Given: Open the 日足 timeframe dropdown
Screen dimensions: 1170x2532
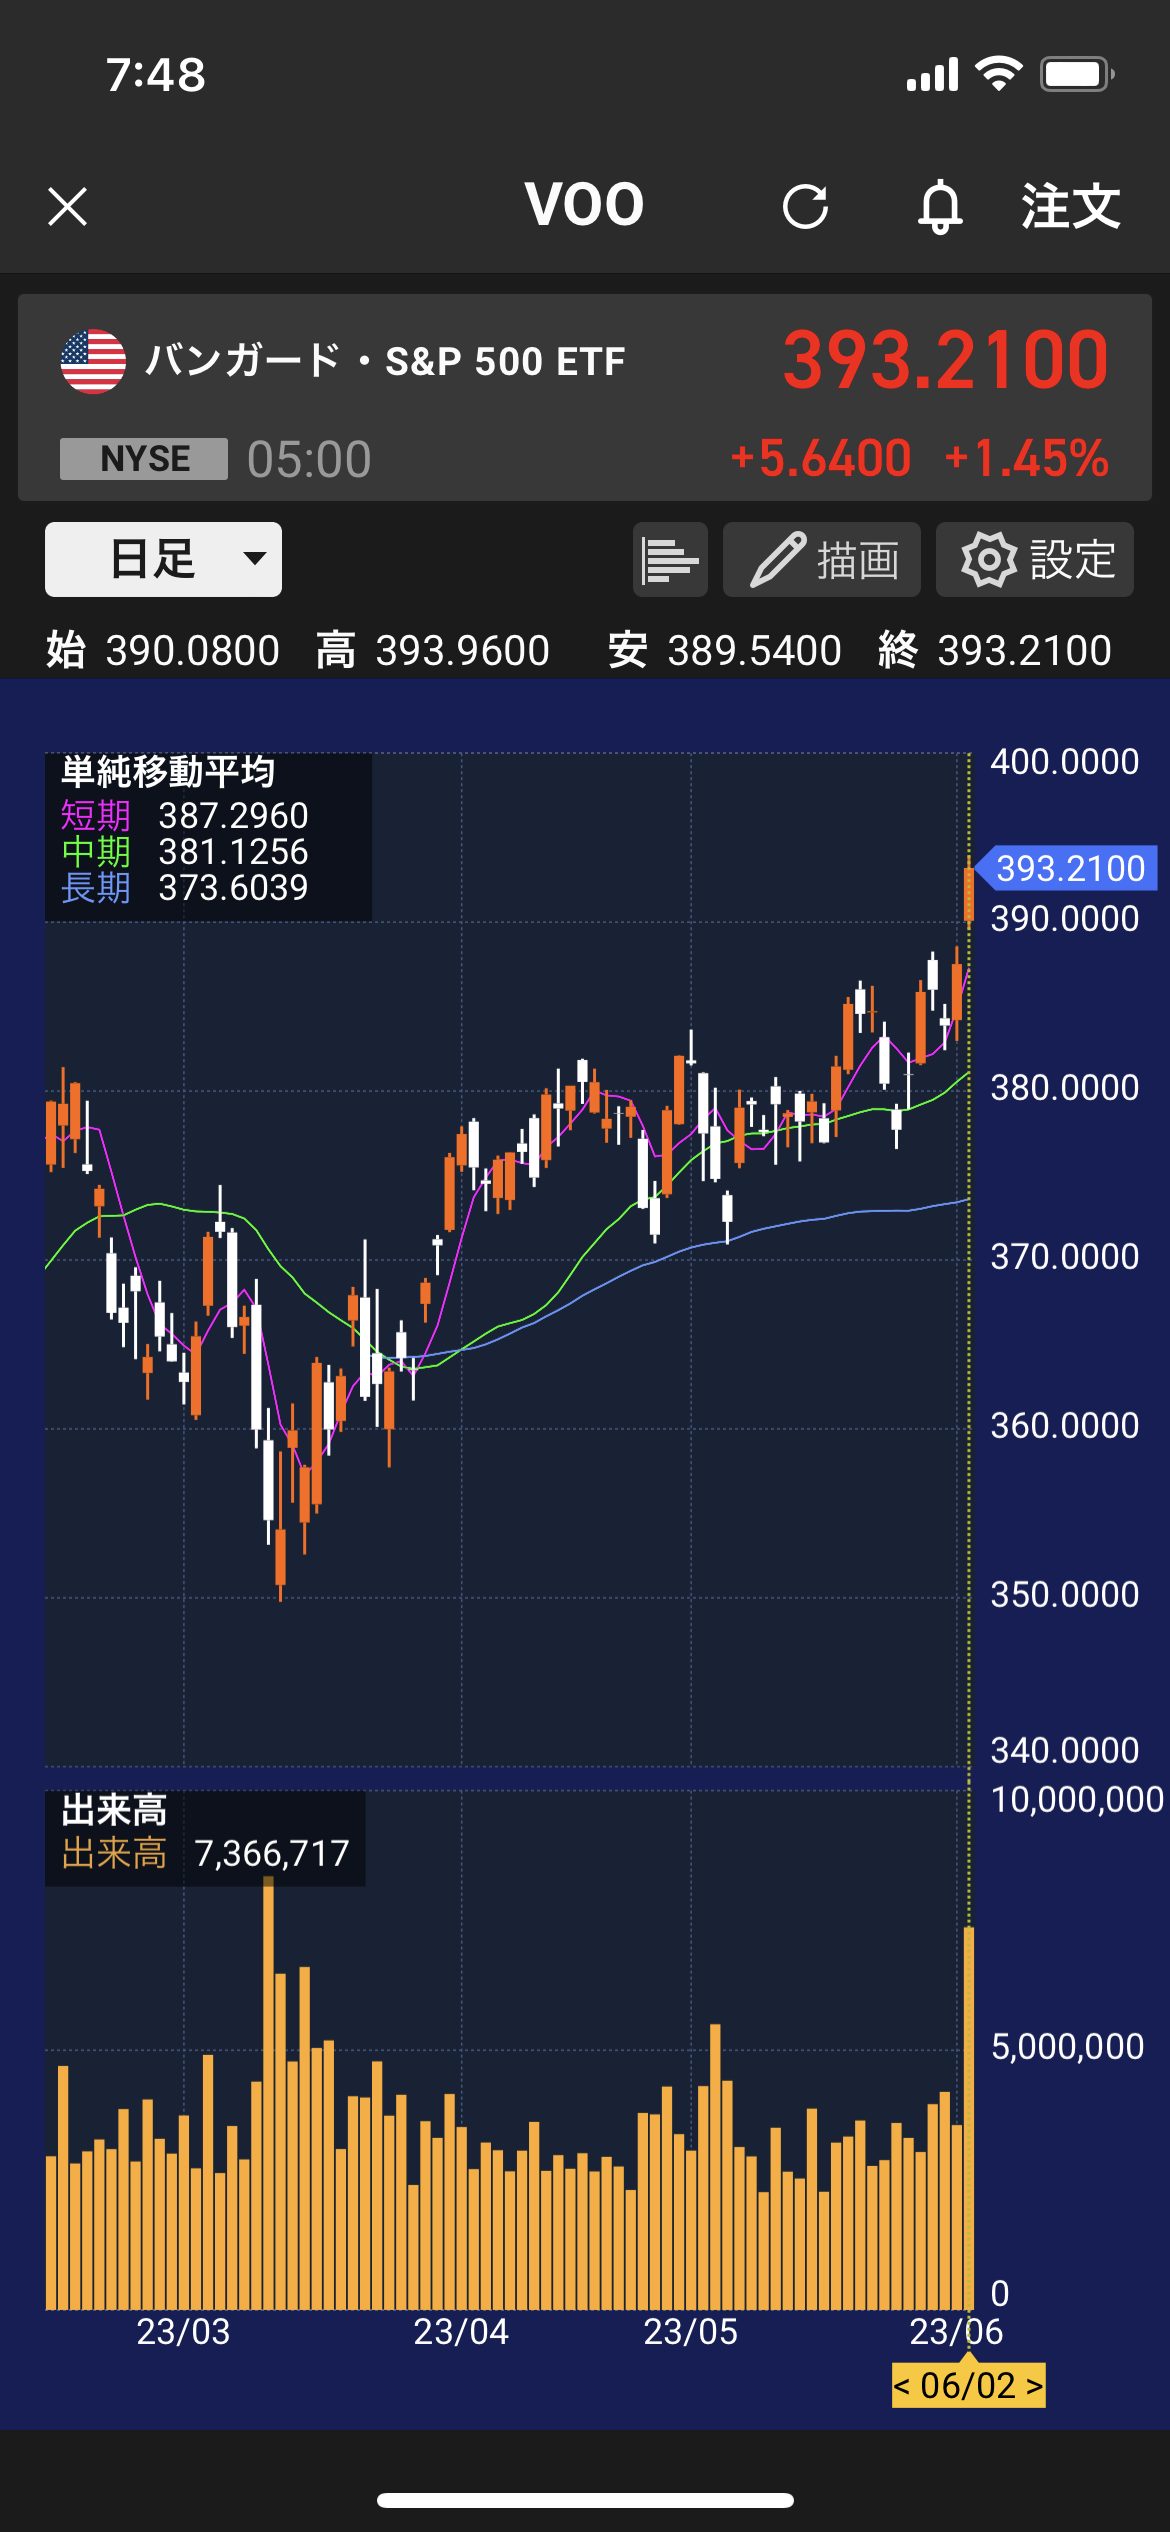Looking at the screenshot, I should [163, 560].
